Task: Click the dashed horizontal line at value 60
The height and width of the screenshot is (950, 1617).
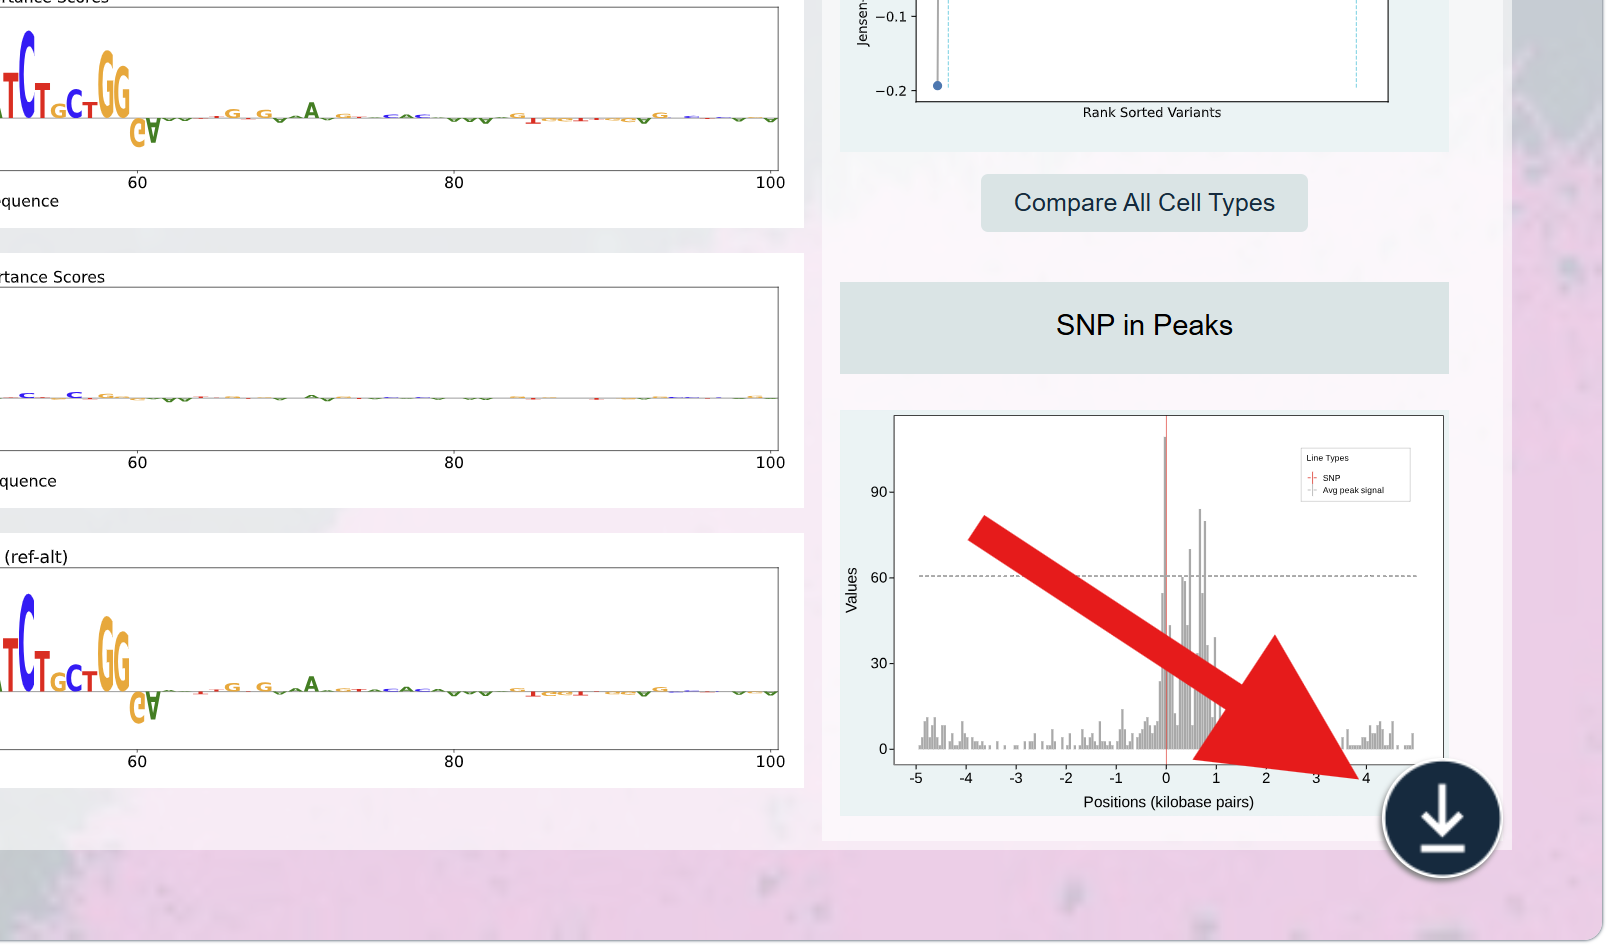Action: coord(1000,576)
